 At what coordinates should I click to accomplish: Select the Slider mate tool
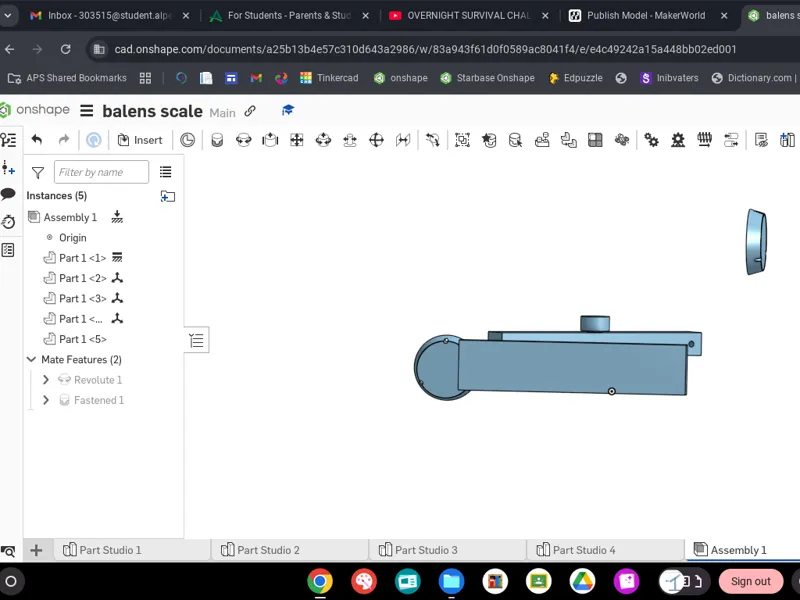tap(270, 140)
